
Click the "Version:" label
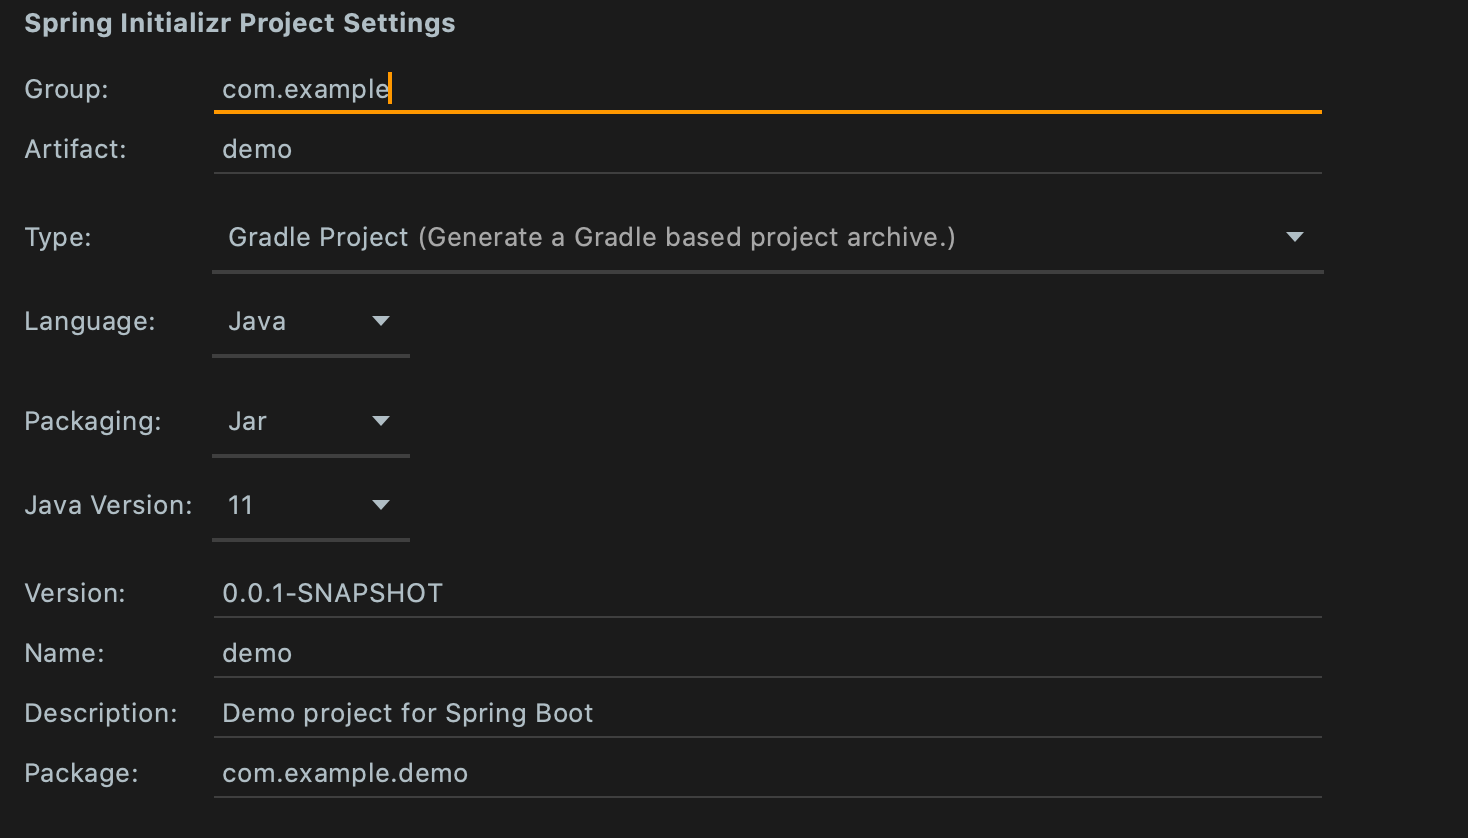[x=75, y=593]
